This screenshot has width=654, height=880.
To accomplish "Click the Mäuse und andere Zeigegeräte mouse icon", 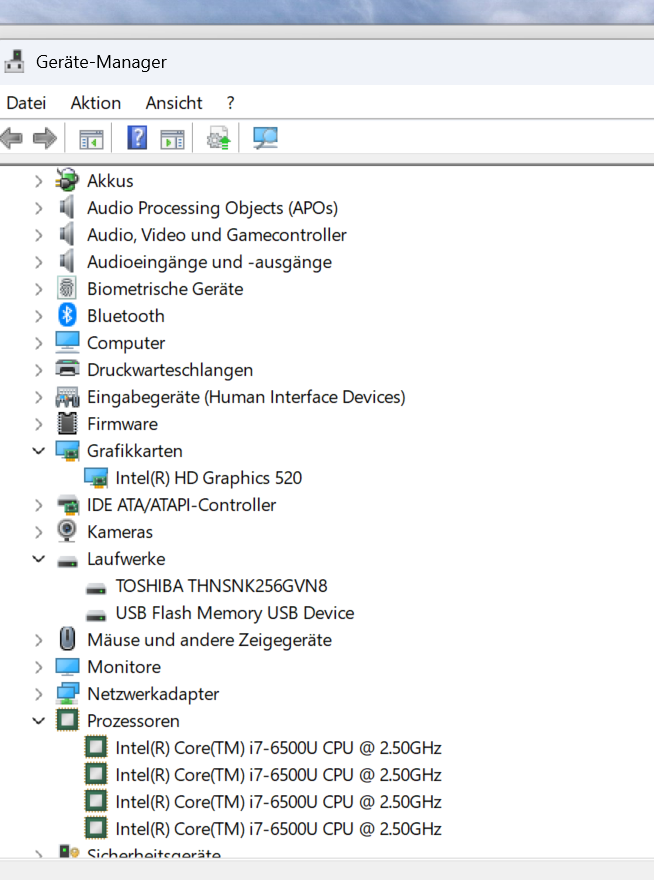I will (67, 639).
